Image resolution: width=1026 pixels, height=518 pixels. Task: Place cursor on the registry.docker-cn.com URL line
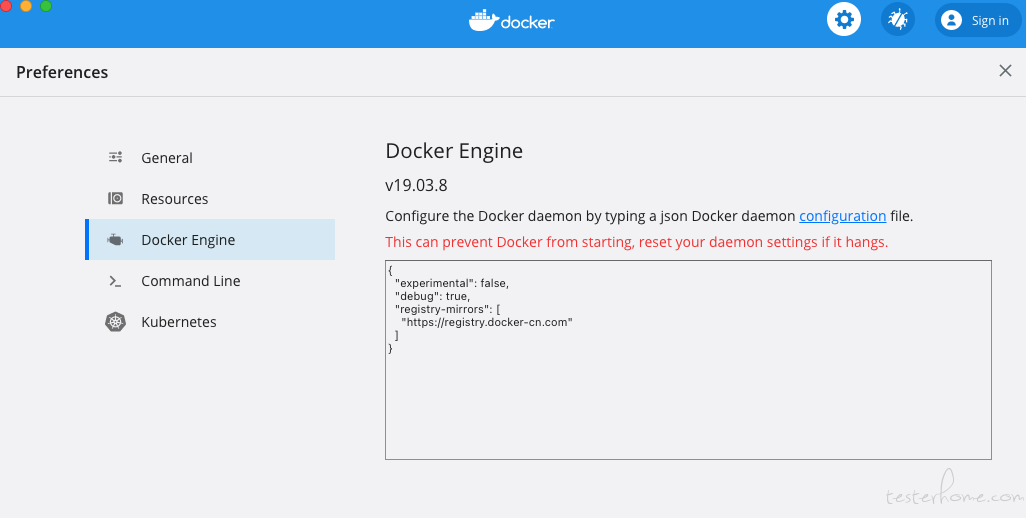pos(487,322)
